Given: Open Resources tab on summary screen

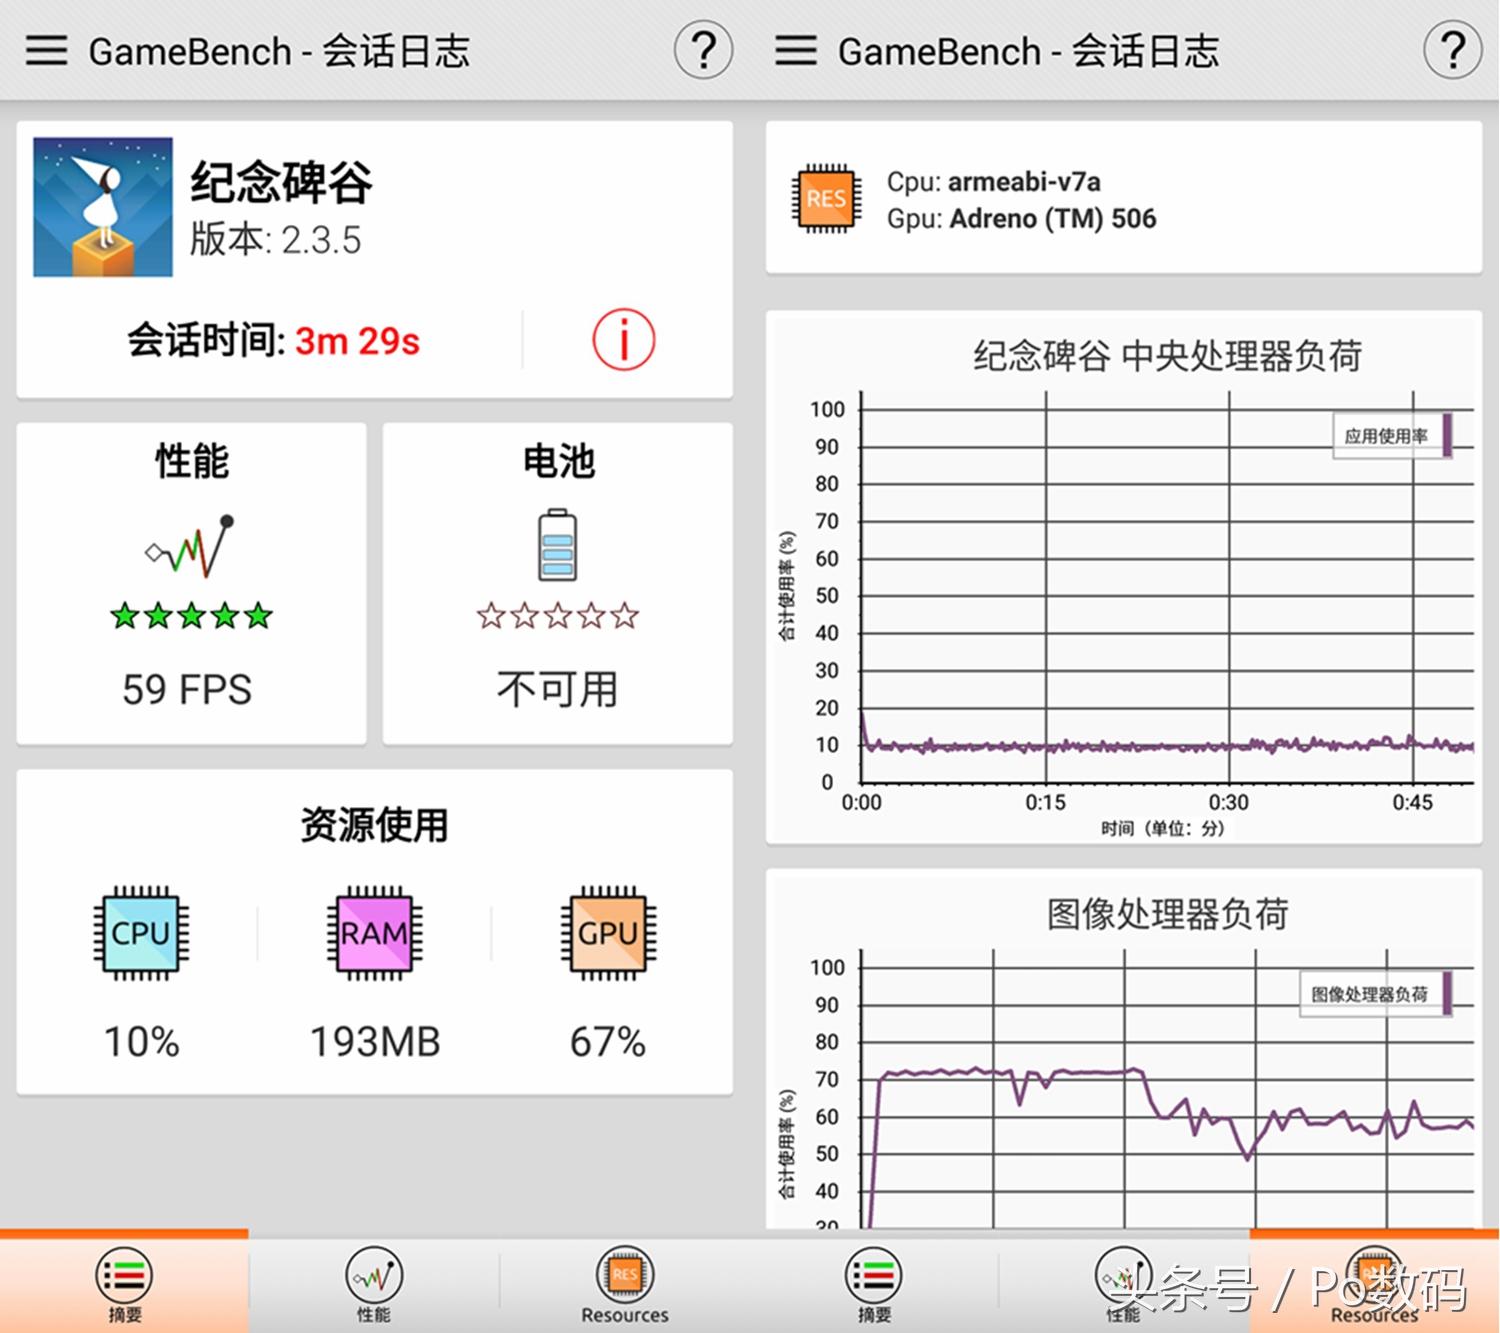Looking at the screenshot, I should 625,1285.
